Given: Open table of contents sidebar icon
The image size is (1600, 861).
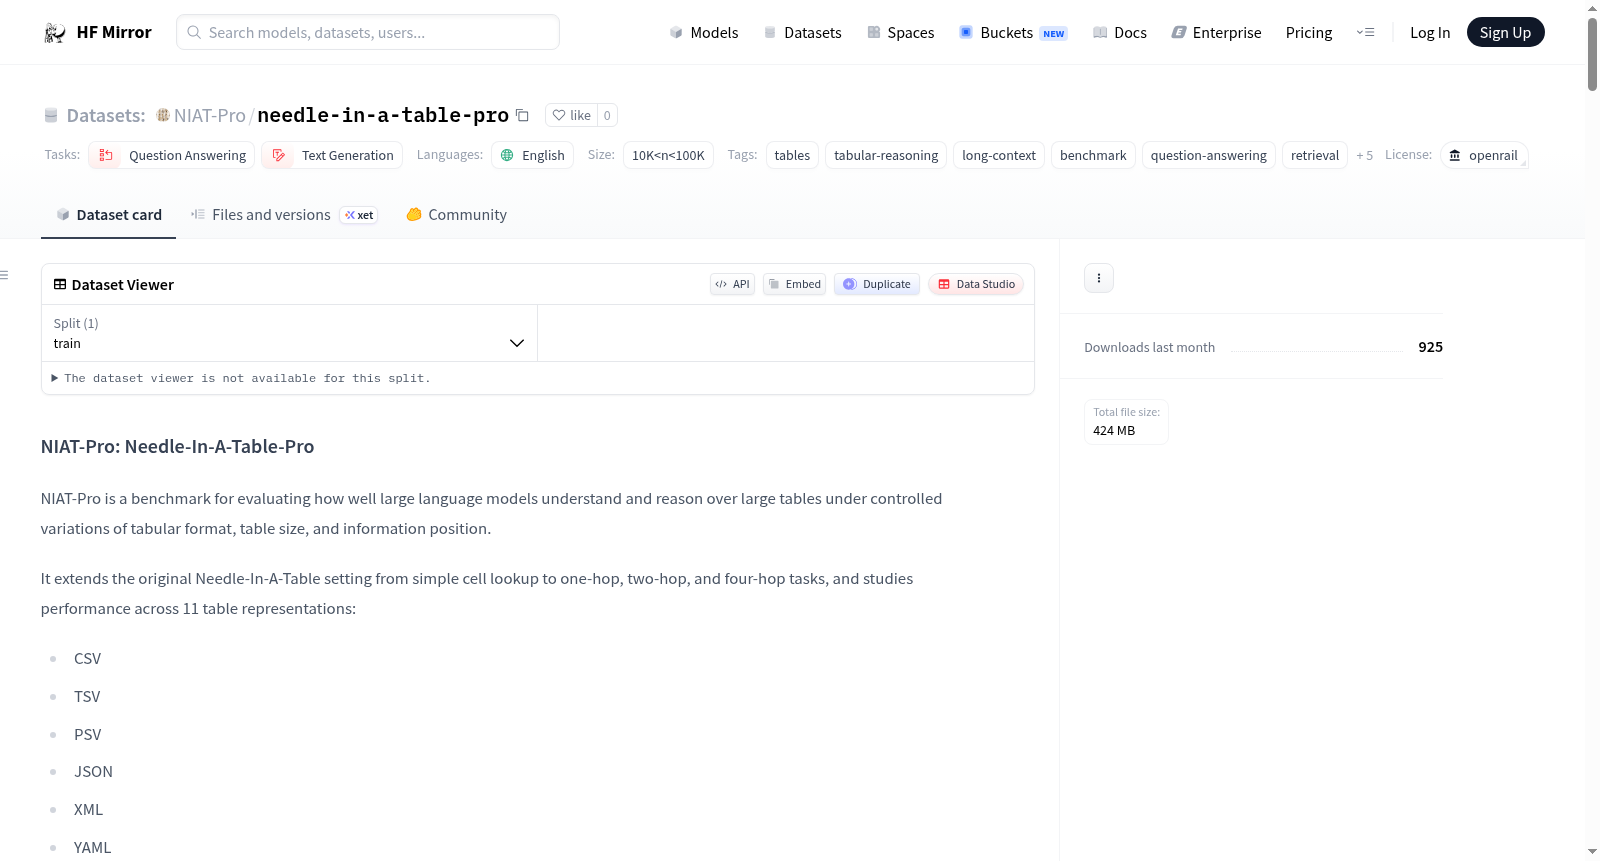Looking at the screenshot, I should pos(5,275).
